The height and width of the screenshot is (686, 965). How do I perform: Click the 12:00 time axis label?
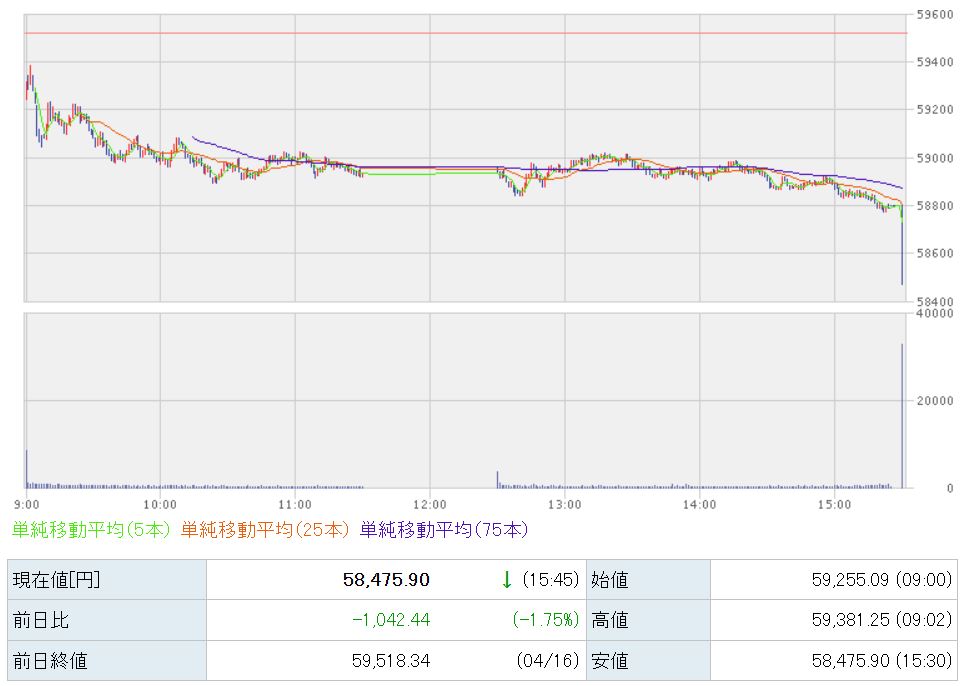click(x=429, y=504)
